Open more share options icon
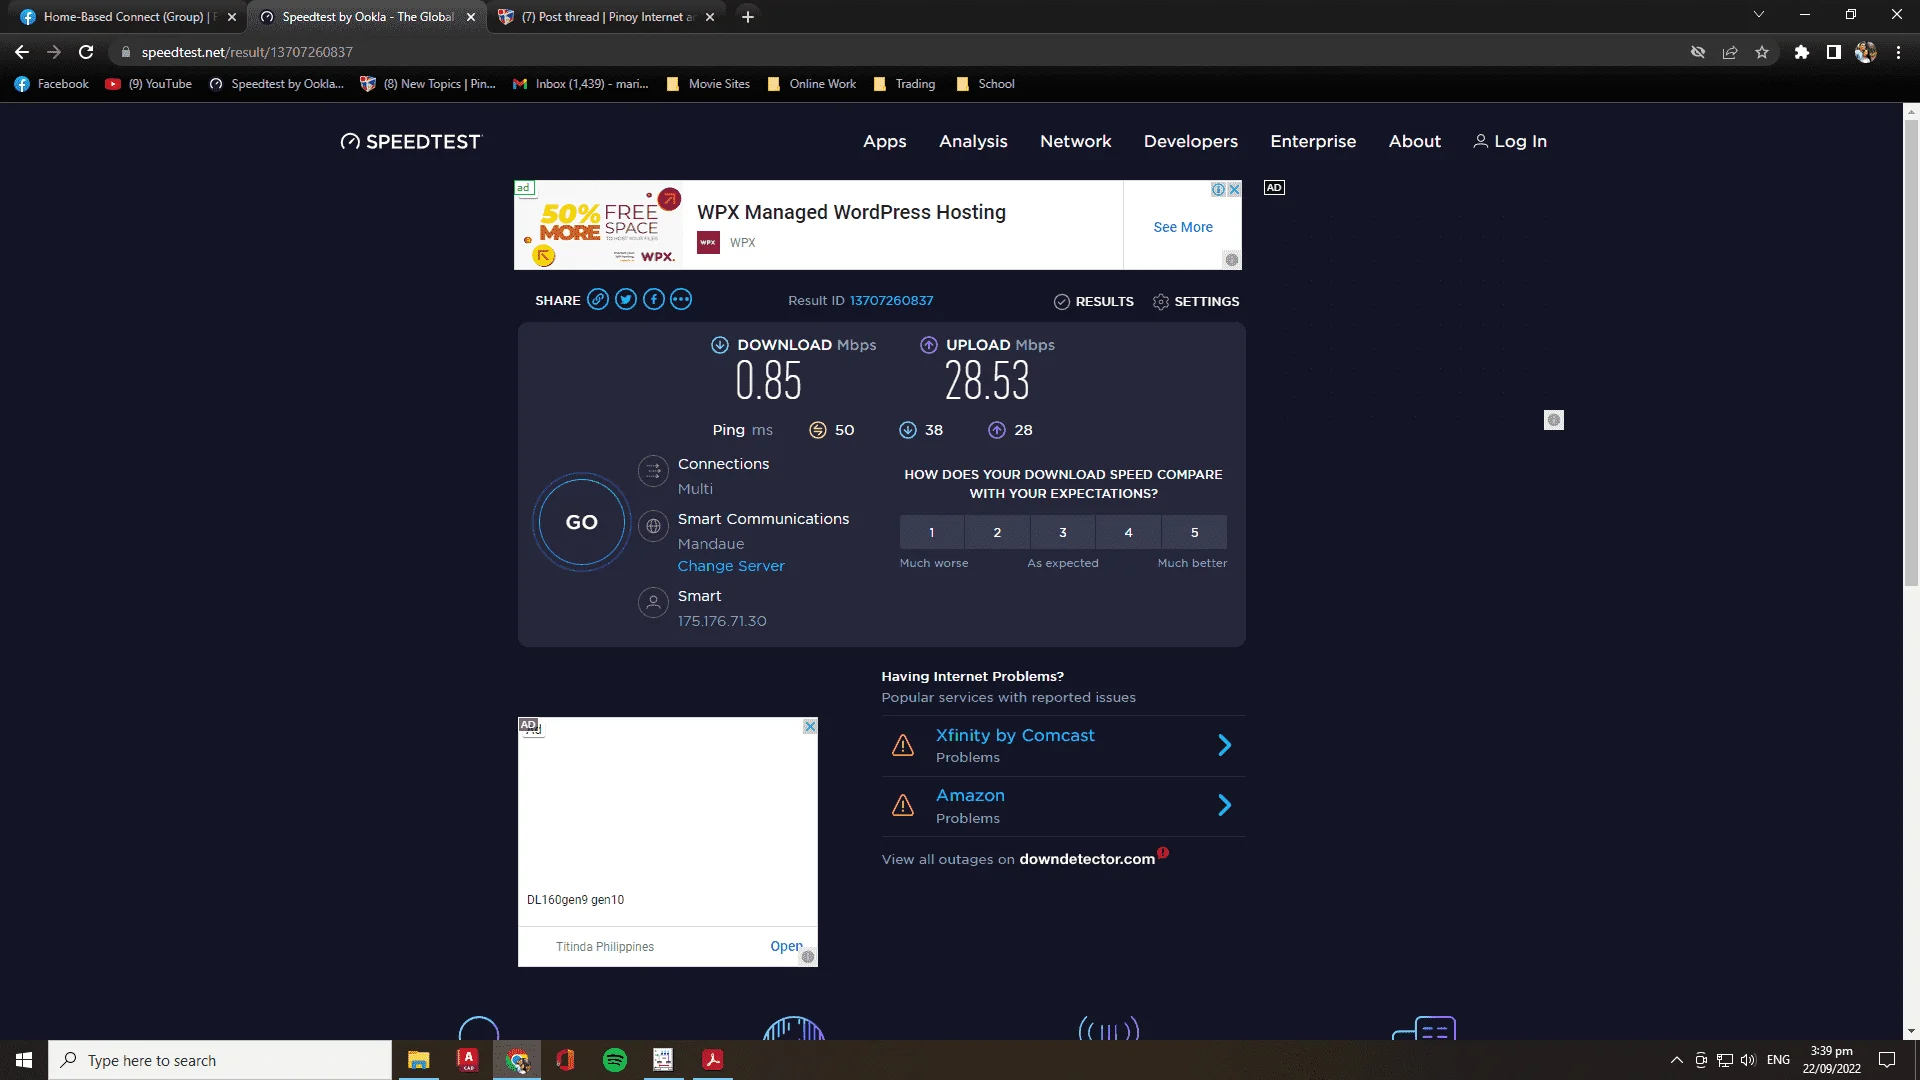This screenshot has width=1920, height=1080. coord(681,300)
